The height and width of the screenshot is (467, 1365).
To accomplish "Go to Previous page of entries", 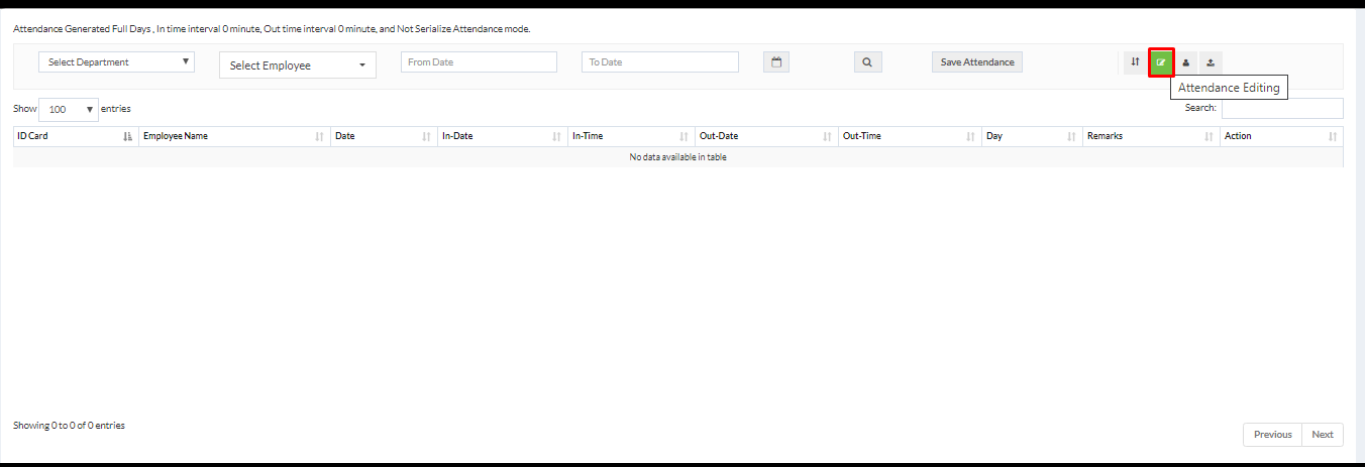I will coord(1272,434).
